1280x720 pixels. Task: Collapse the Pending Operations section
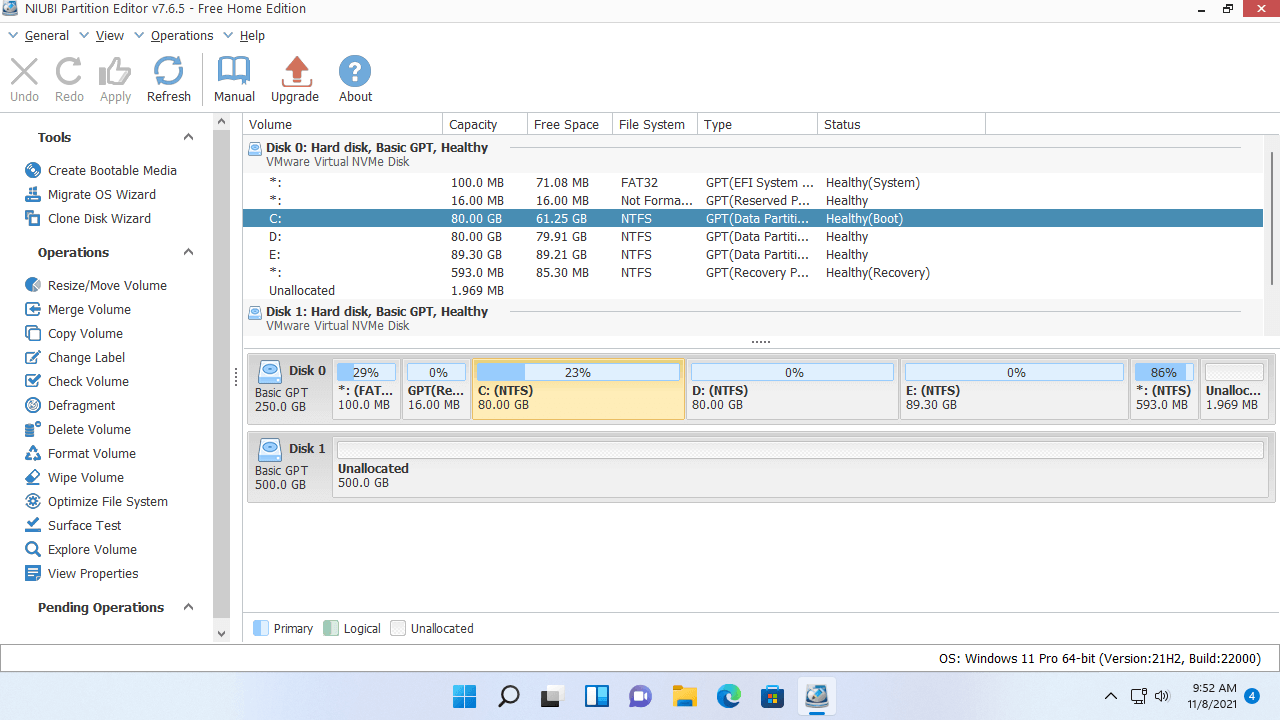coord(188,608)
